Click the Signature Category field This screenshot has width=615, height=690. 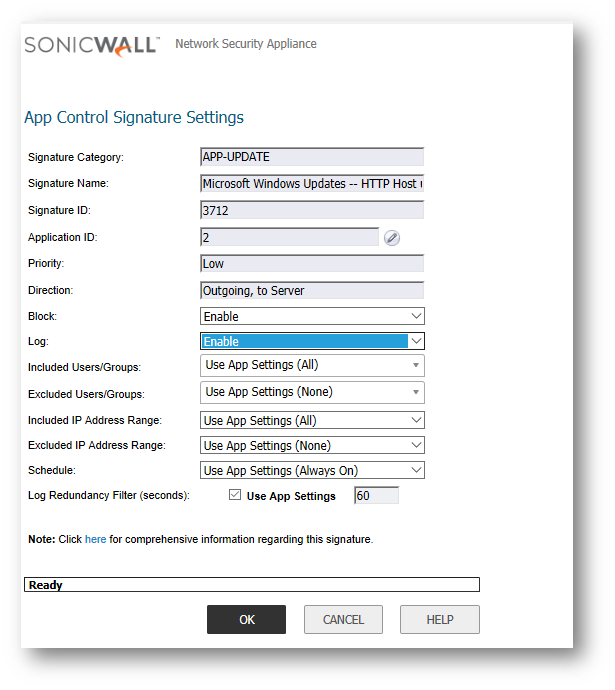pyautogui.click(x=312, y=157)
